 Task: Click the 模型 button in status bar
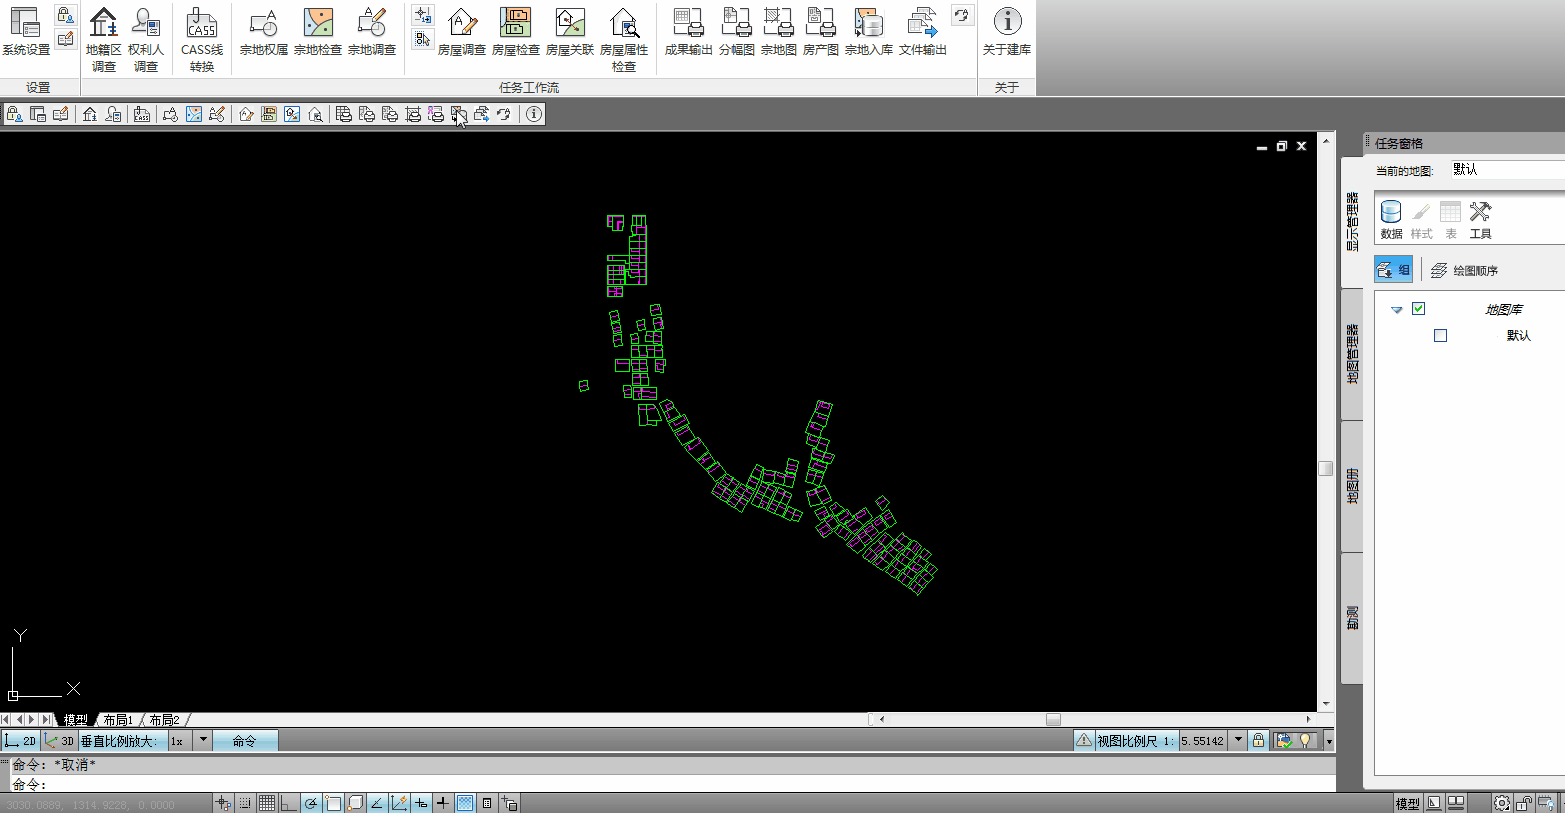1407,803
